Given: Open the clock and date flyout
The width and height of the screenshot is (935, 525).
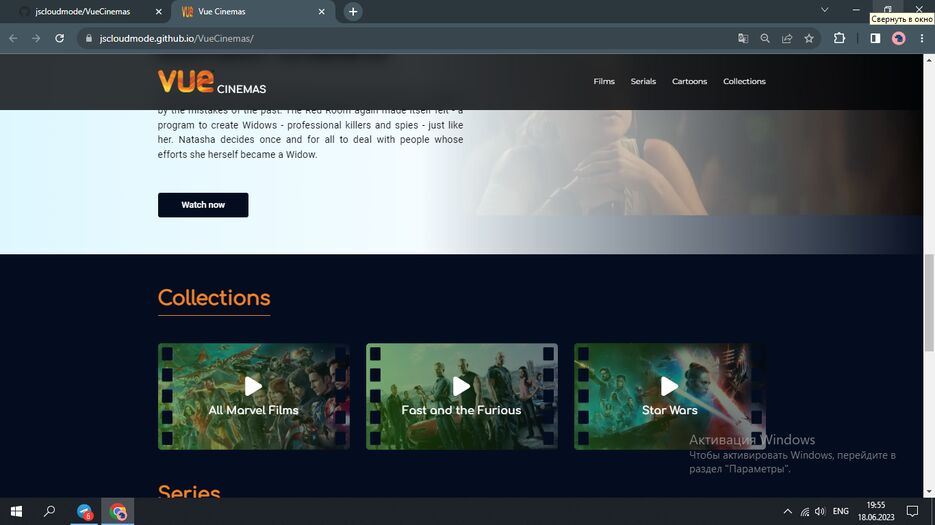Looking at the screenshot, I should [876, 511].
